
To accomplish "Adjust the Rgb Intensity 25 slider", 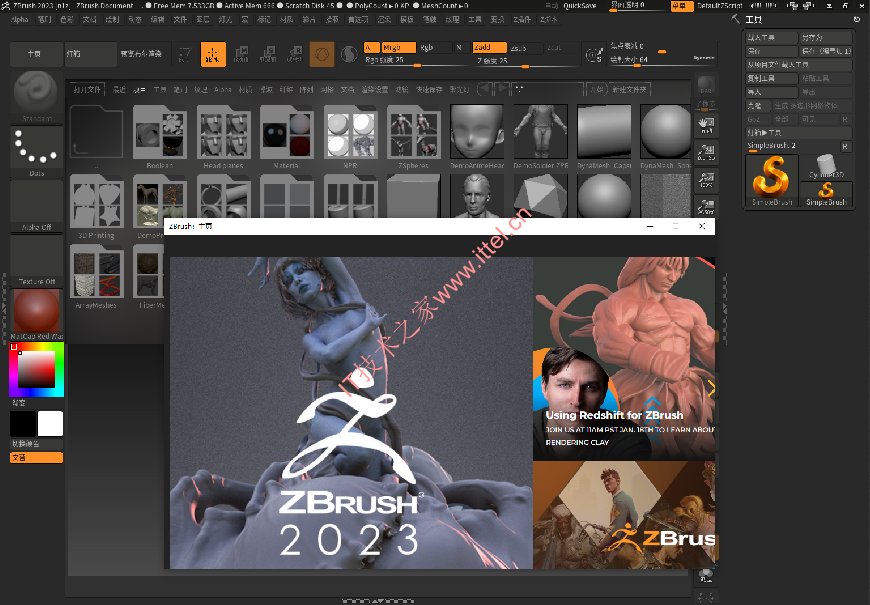I will 417,60.
